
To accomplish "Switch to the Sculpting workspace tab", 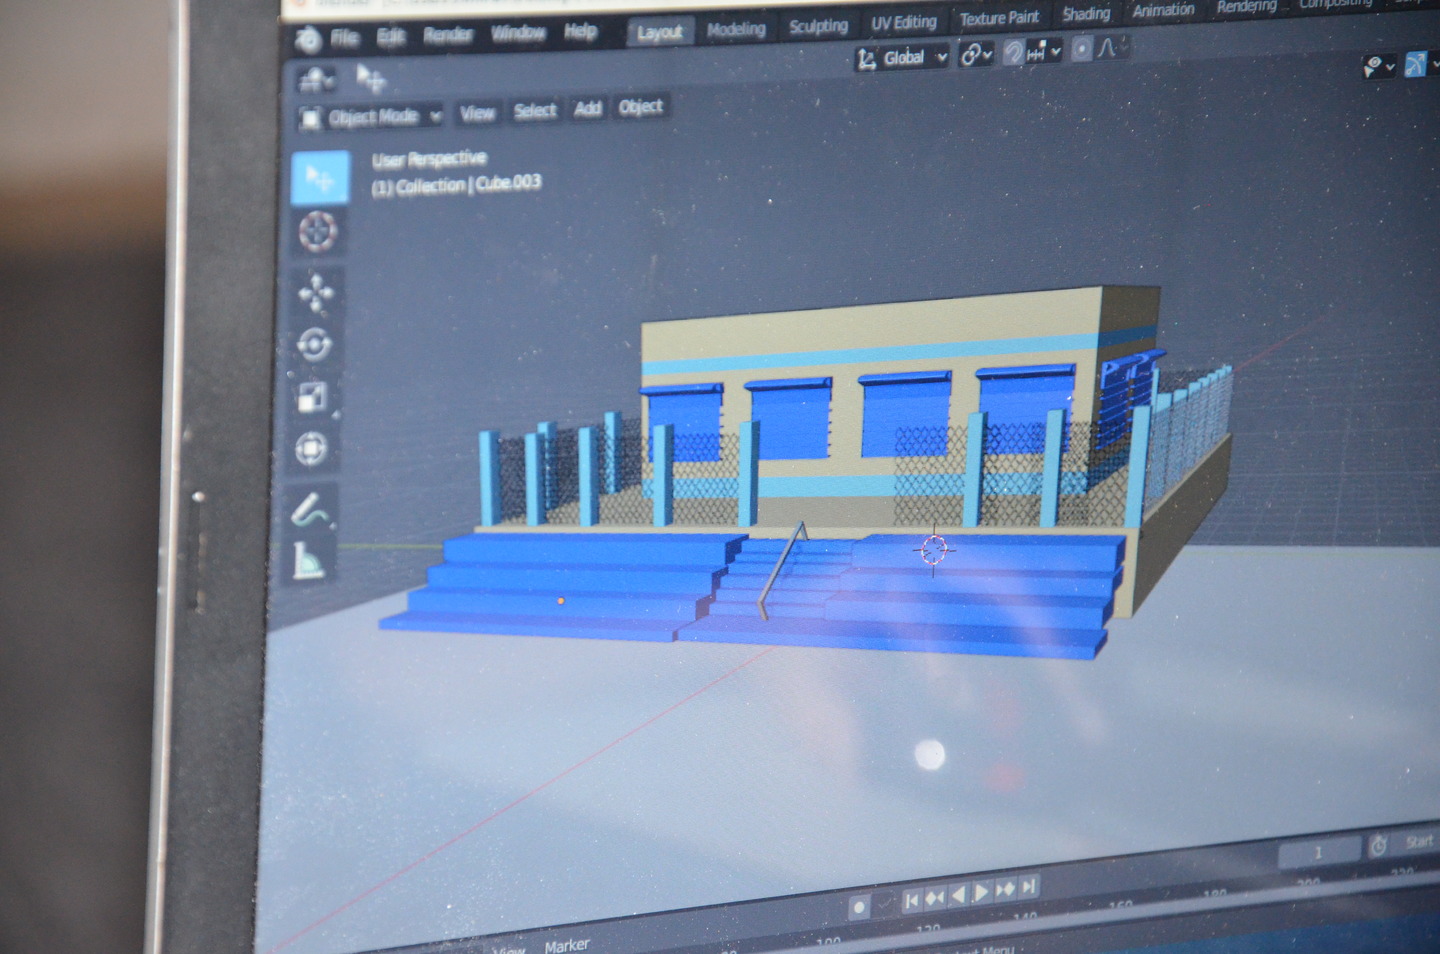I will pos(818,26).
